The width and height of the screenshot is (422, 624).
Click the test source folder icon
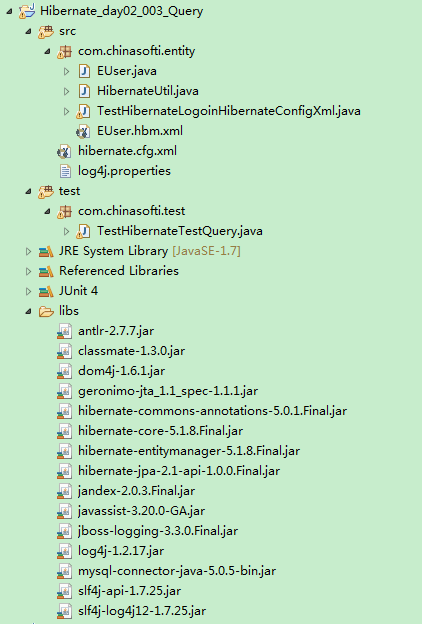46,191
